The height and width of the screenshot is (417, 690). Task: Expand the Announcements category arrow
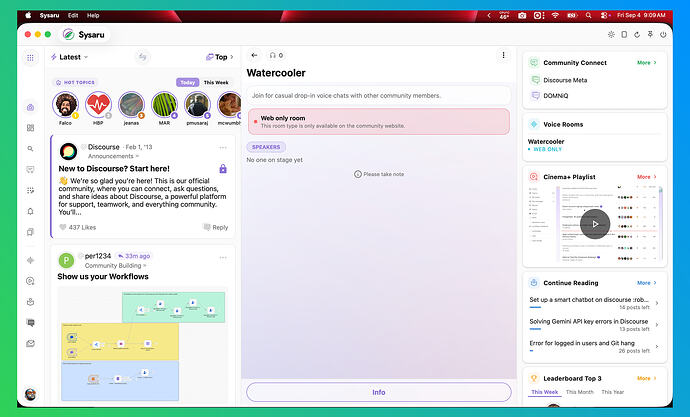coord(137,156)
